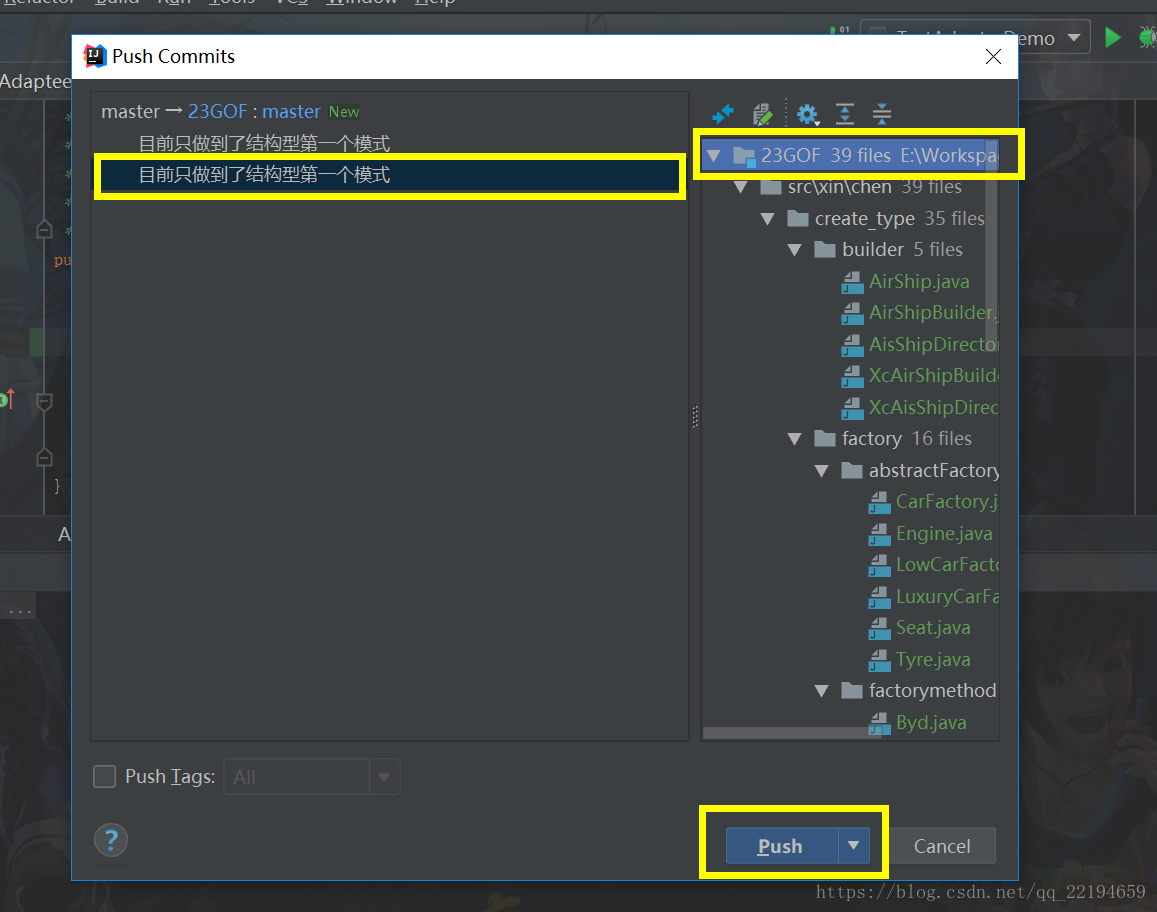Viewport: 1157px width, 912px height.
Task: Select XcAisShipDirector file in the tree
Action: point(933,407)
